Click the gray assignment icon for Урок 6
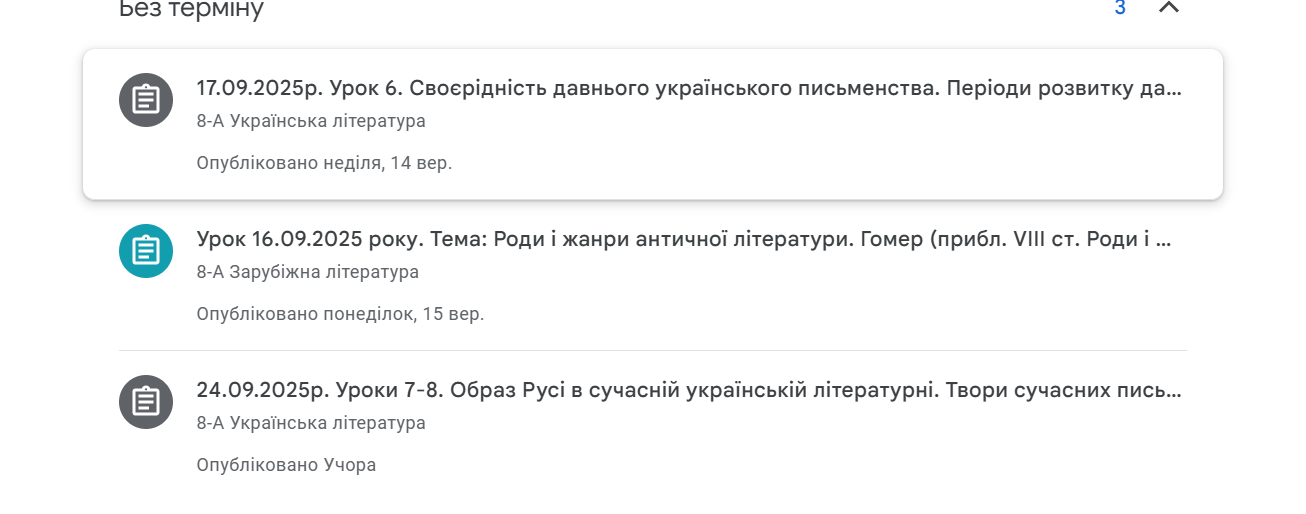 146,100
